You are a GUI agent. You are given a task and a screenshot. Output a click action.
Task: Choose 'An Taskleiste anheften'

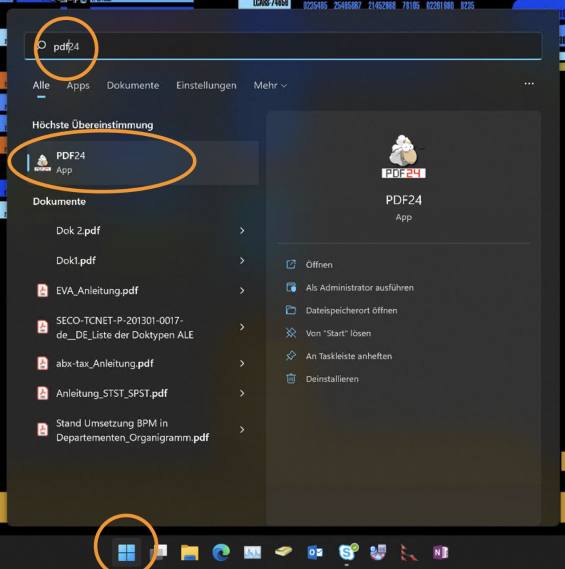pos(349,356)
